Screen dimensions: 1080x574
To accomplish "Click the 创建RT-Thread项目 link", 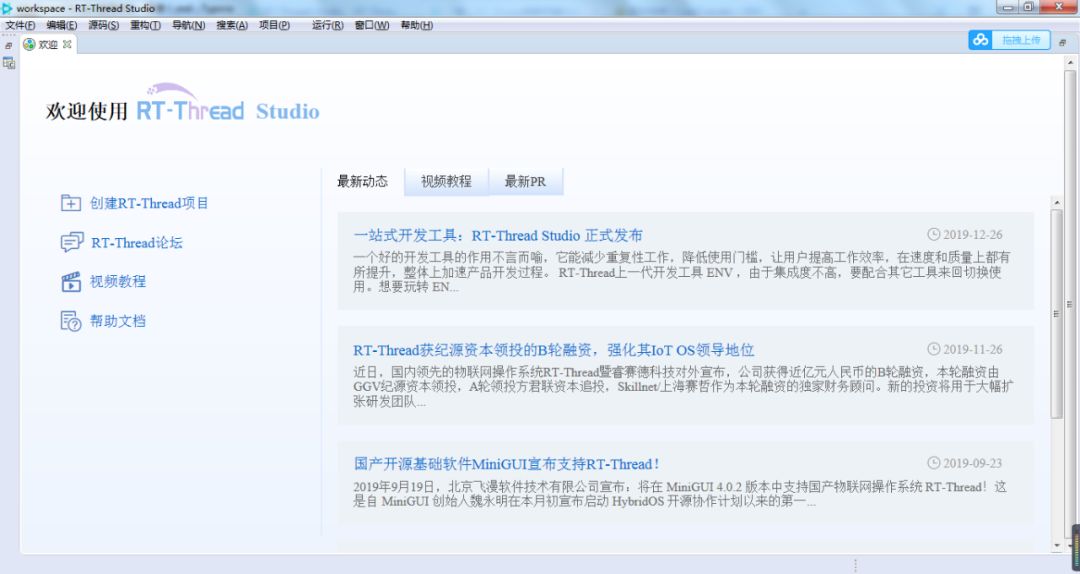I will pos(149,203).
